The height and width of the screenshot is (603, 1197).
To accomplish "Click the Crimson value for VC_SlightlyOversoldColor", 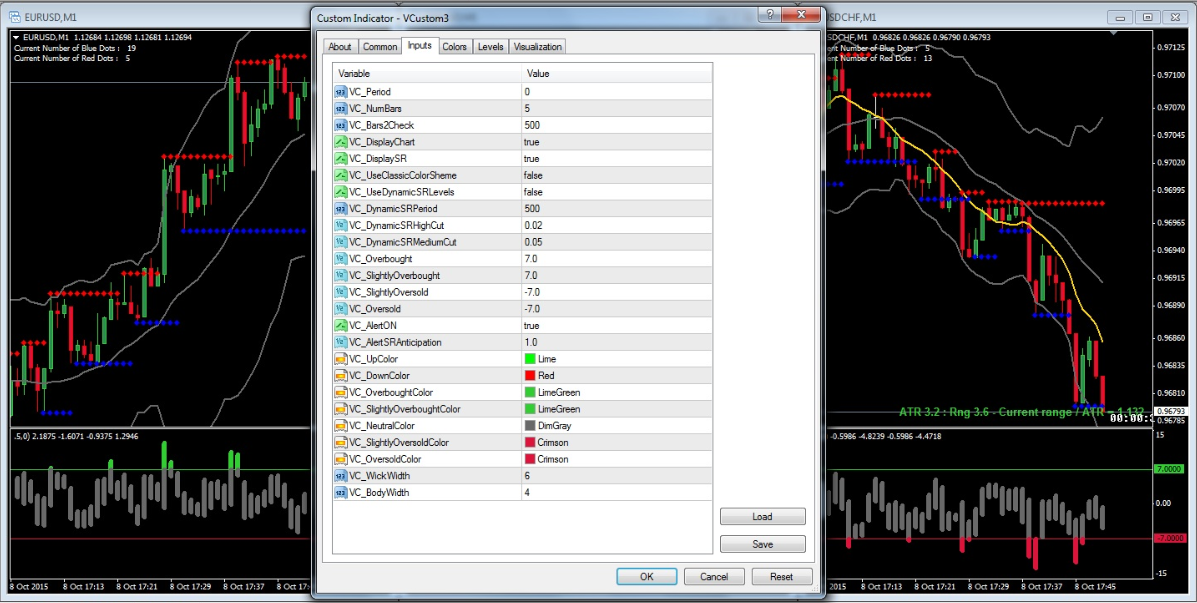I will 554,443.
